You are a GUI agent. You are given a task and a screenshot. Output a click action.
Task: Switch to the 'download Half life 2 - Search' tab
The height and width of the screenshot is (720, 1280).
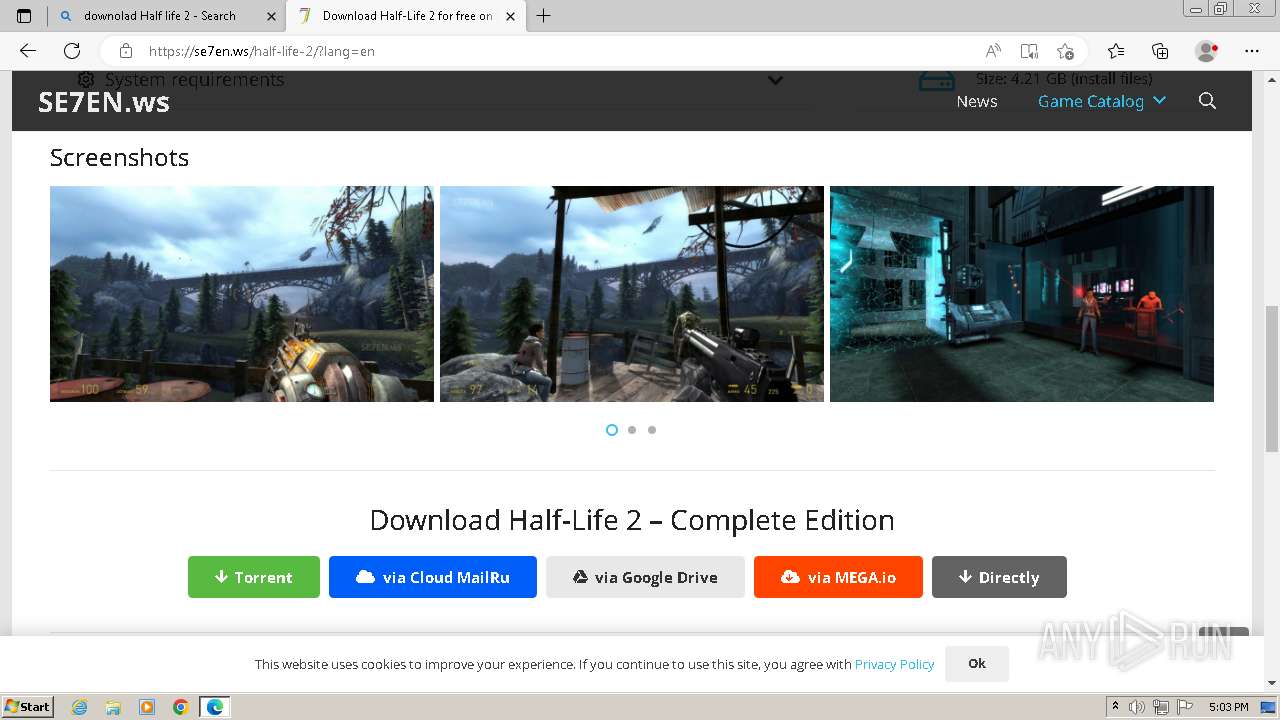(166, 16)
